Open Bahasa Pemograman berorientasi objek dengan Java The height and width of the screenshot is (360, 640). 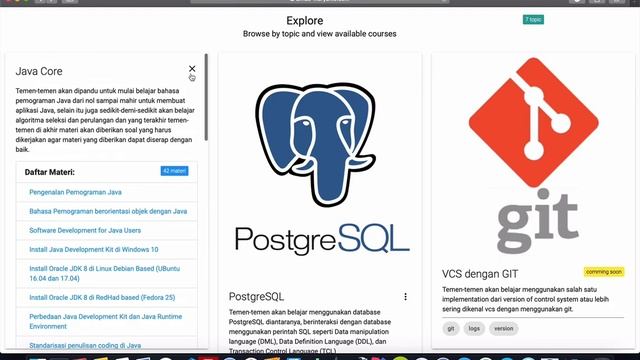pyautogui.click(x=108, y=211)
